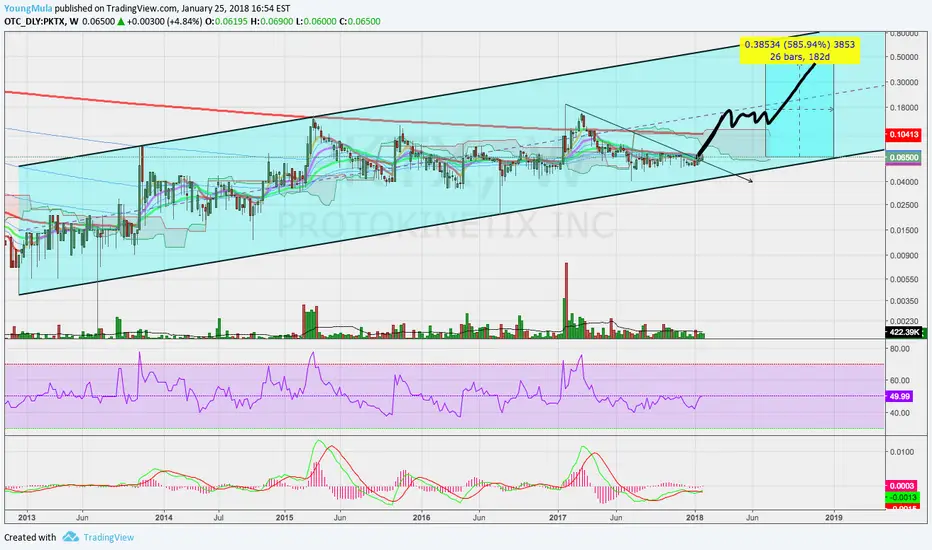The image size is (932, 550).
Task: Click the 0.01500 price axis label
Action: pyautogui.click(x=903, y=230)
